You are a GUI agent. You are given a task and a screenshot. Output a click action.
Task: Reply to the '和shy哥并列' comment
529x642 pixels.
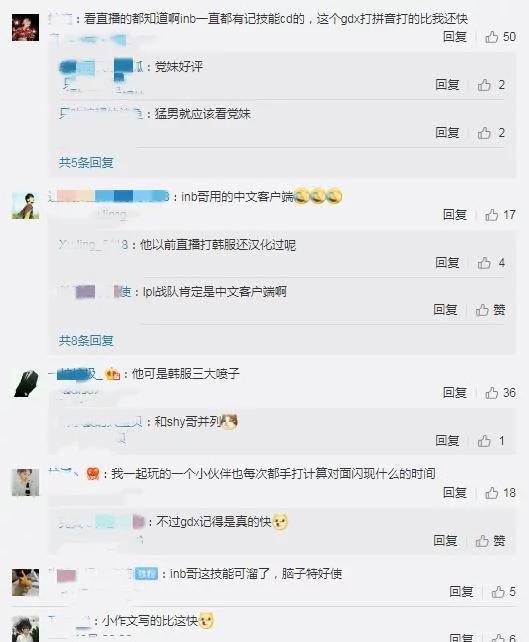[x=447, y=441]
